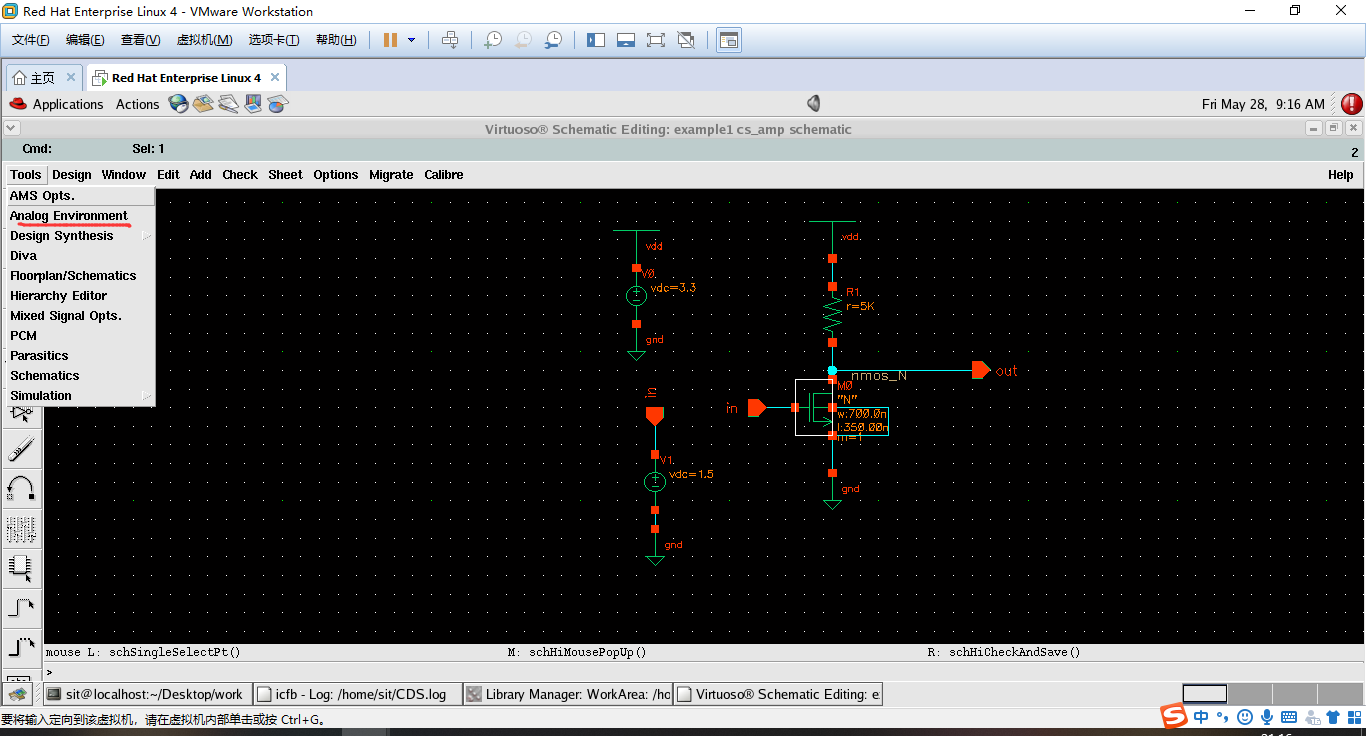Open the email launcher icon in GNOME panel
Viewport: 1366px width, 736px height.
point(204,103)
